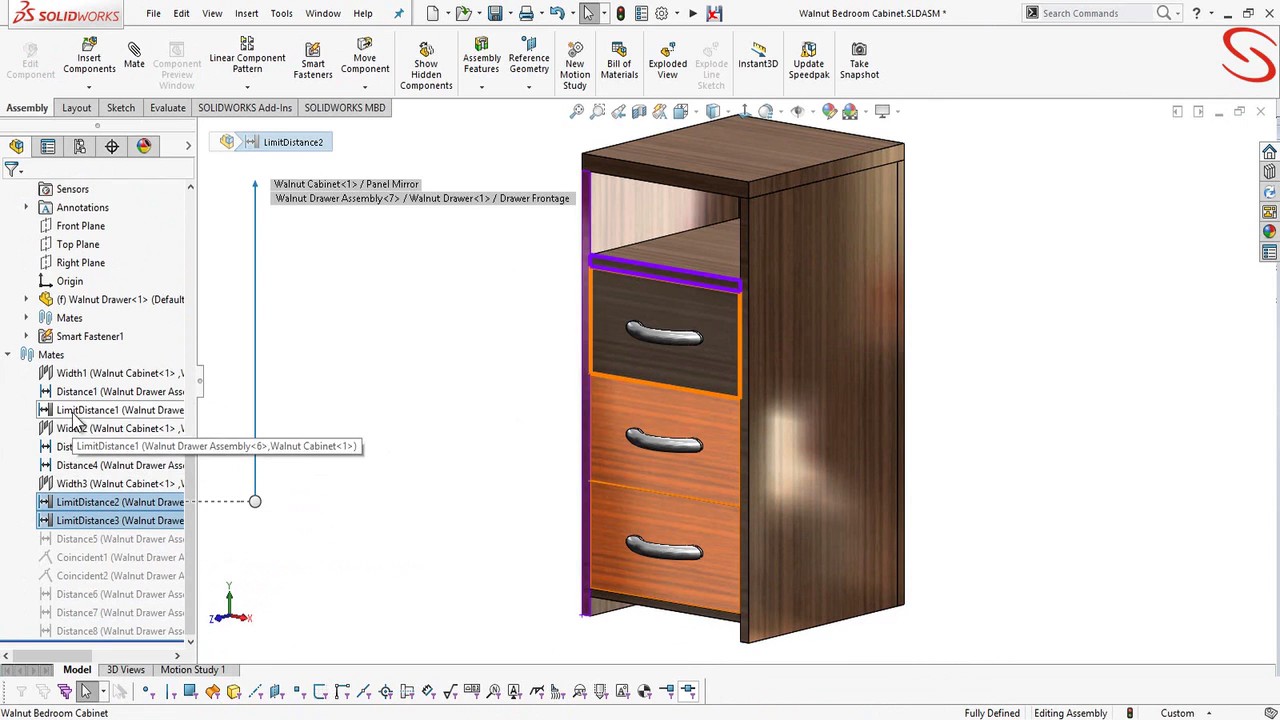Insert a Bill of Materials

click(619, 61)
